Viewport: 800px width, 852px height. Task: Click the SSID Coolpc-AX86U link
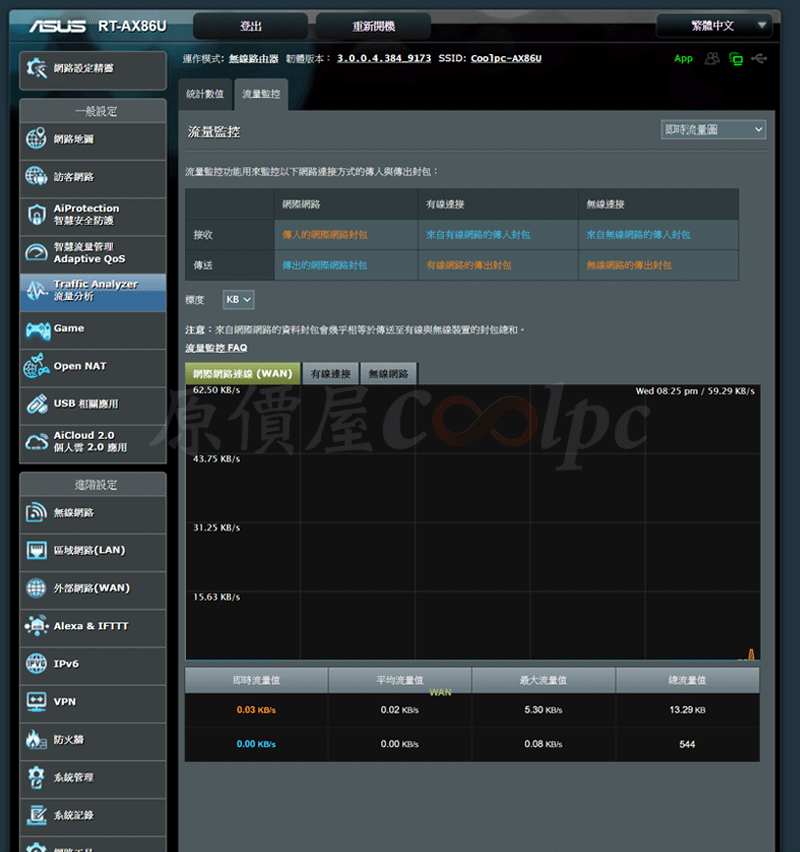coord(506,58)
